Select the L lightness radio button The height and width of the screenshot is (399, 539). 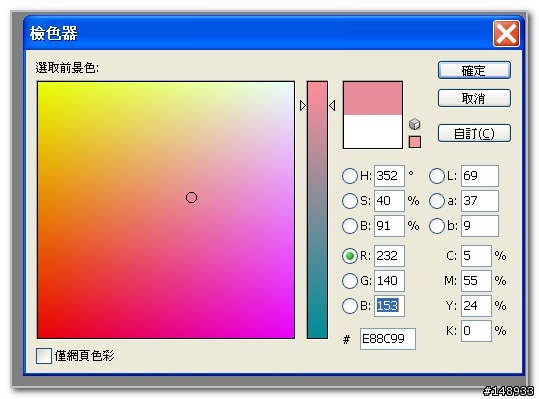(437, 176)
